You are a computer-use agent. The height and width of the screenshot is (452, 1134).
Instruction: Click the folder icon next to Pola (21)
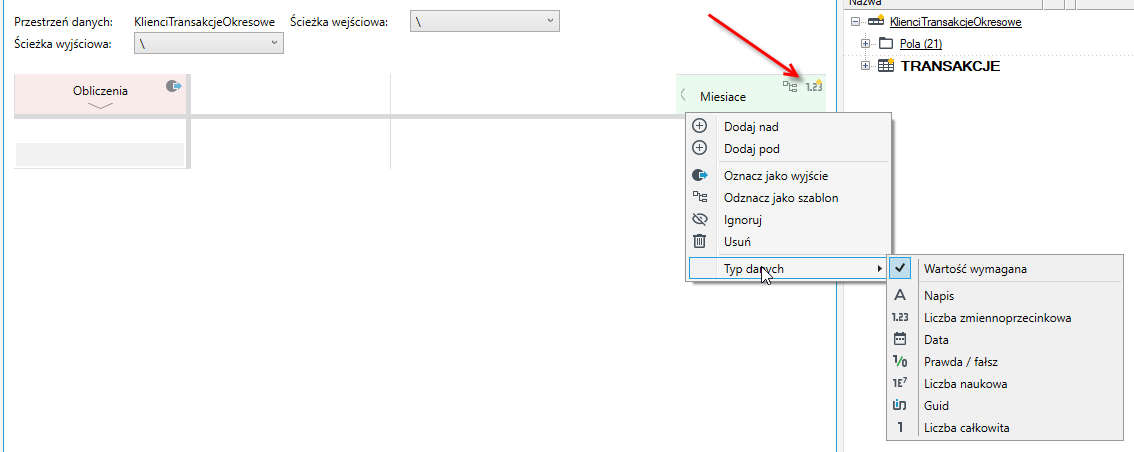[886, 43]
